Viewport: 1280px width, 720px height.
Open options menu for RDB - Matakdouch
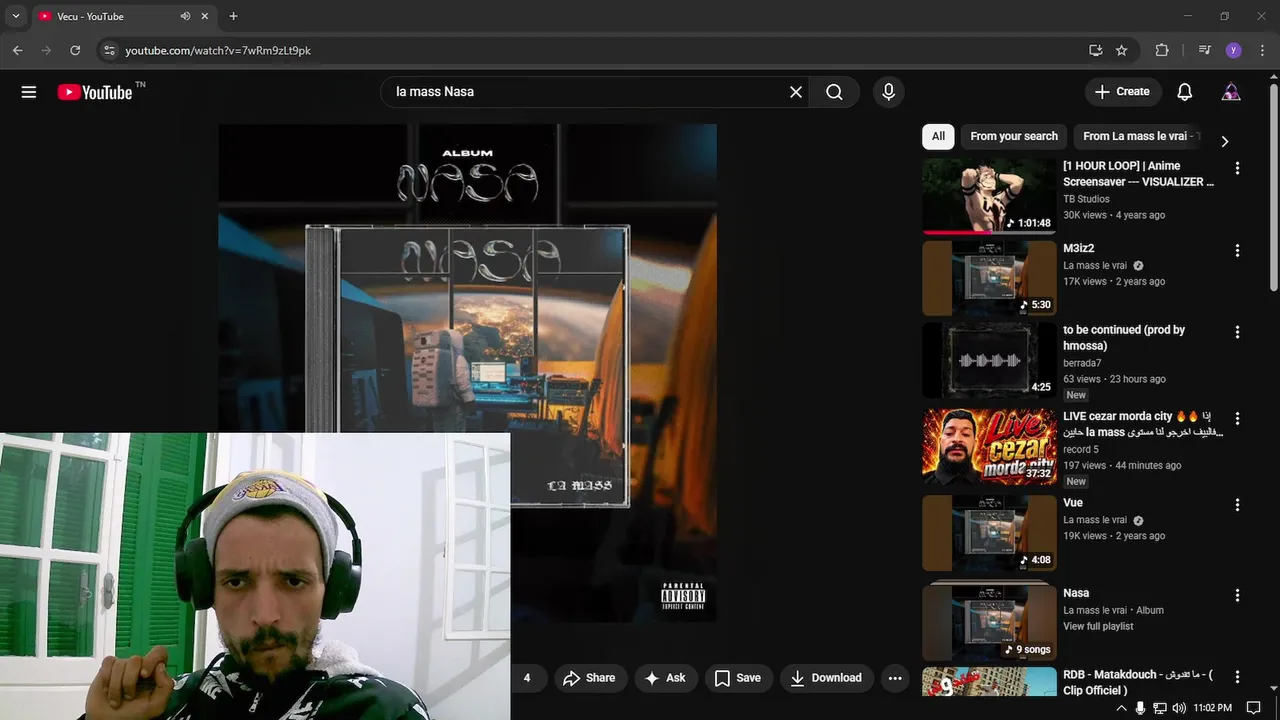(1237, 677)
